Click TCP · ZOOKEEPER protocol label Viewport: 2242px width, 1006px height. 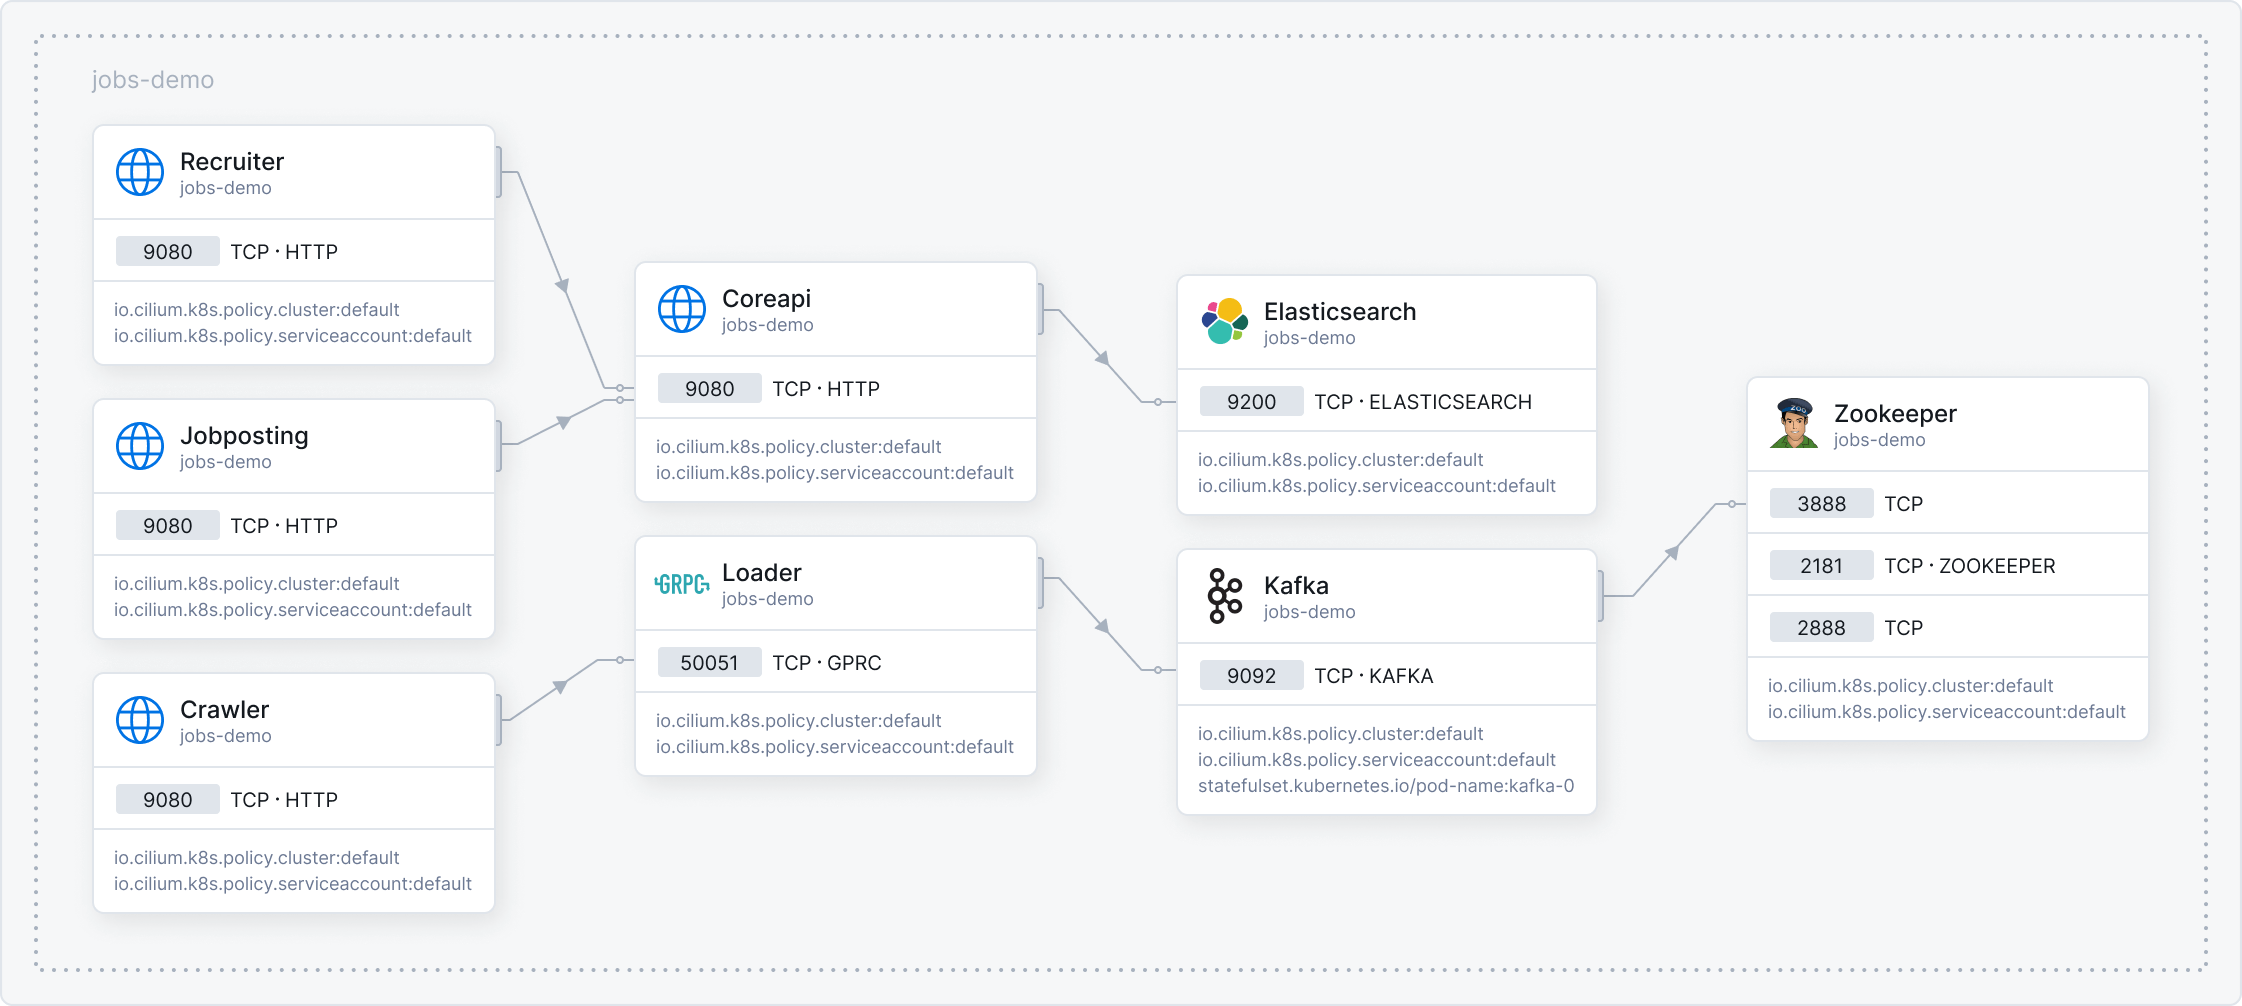[1970, 566]
